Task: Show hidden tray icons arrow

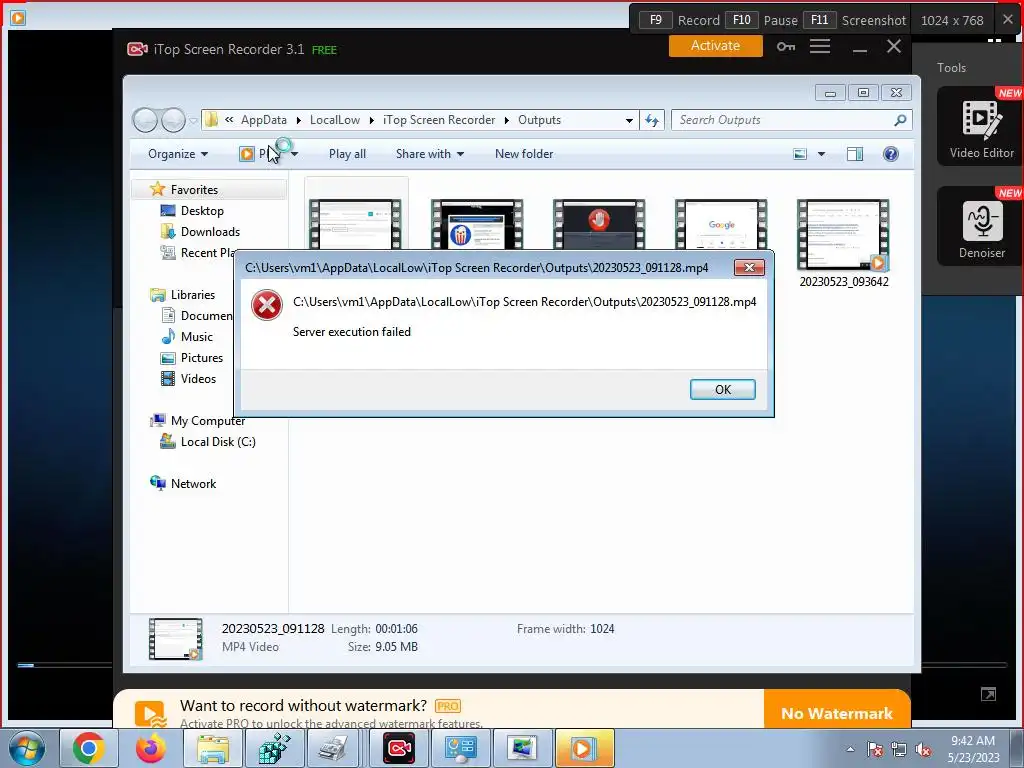Action: [x=850, y=749]
